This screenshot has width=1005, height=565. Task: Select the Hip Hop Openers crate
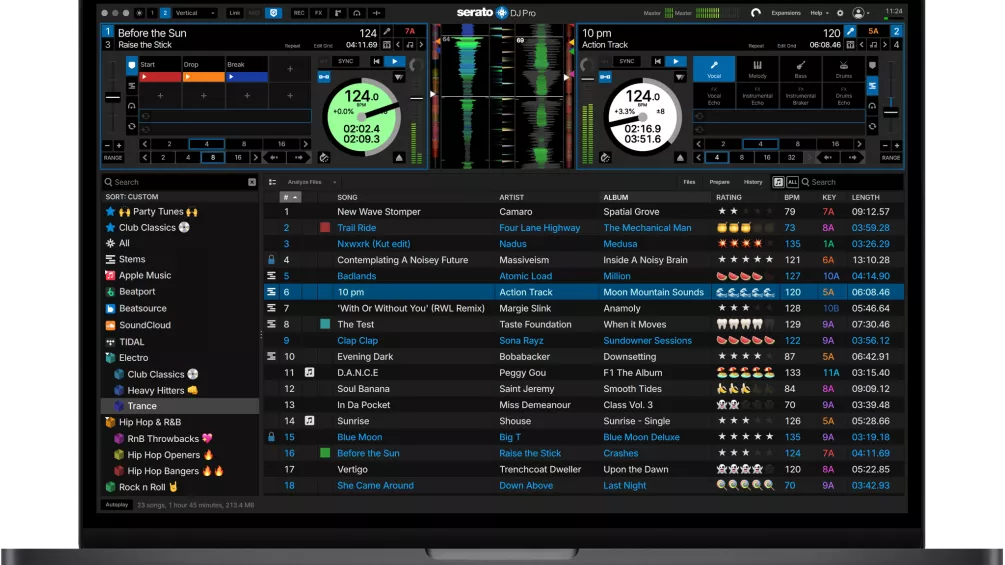click(x=163, y=455)
